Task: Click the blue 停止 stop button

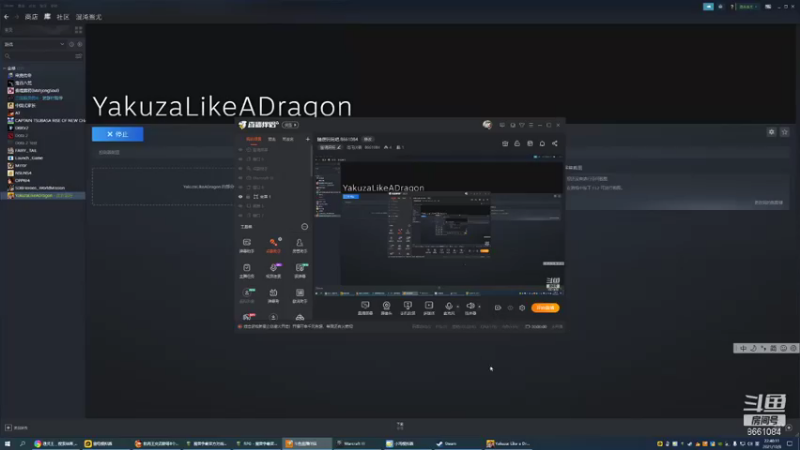Action: click(117, 134)
